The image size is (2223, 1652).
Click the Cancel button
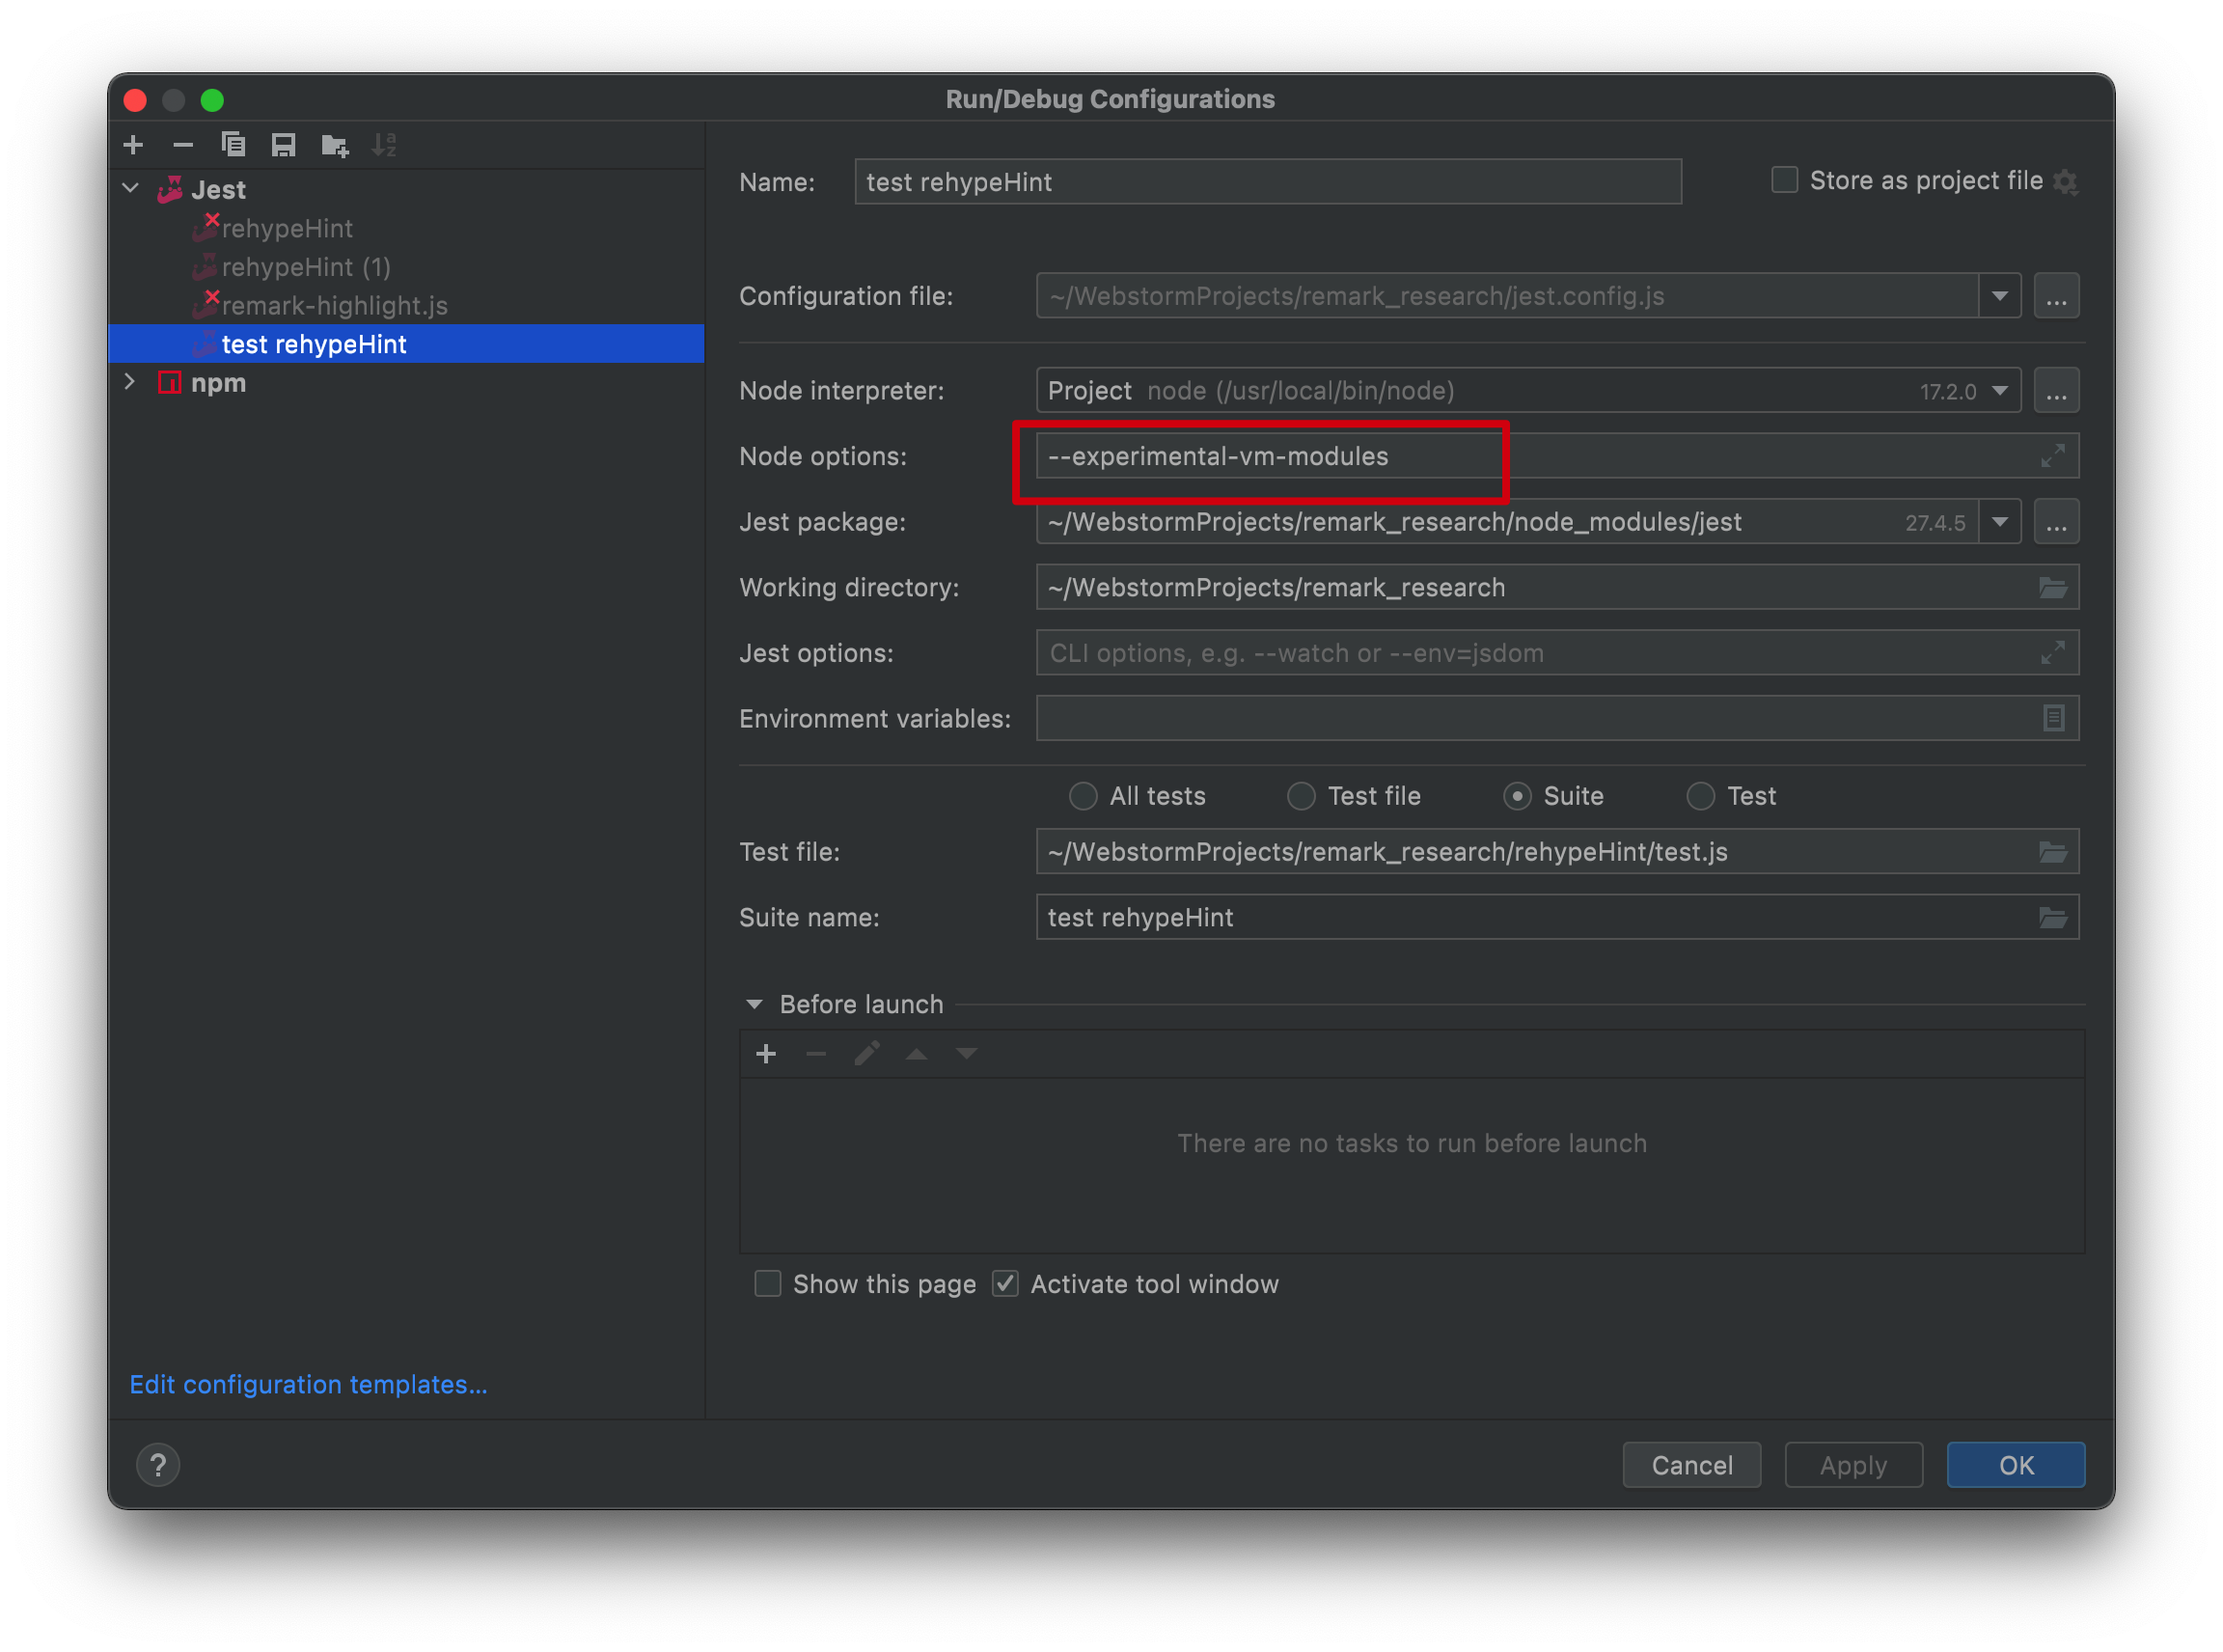tap(1692, 1466)
